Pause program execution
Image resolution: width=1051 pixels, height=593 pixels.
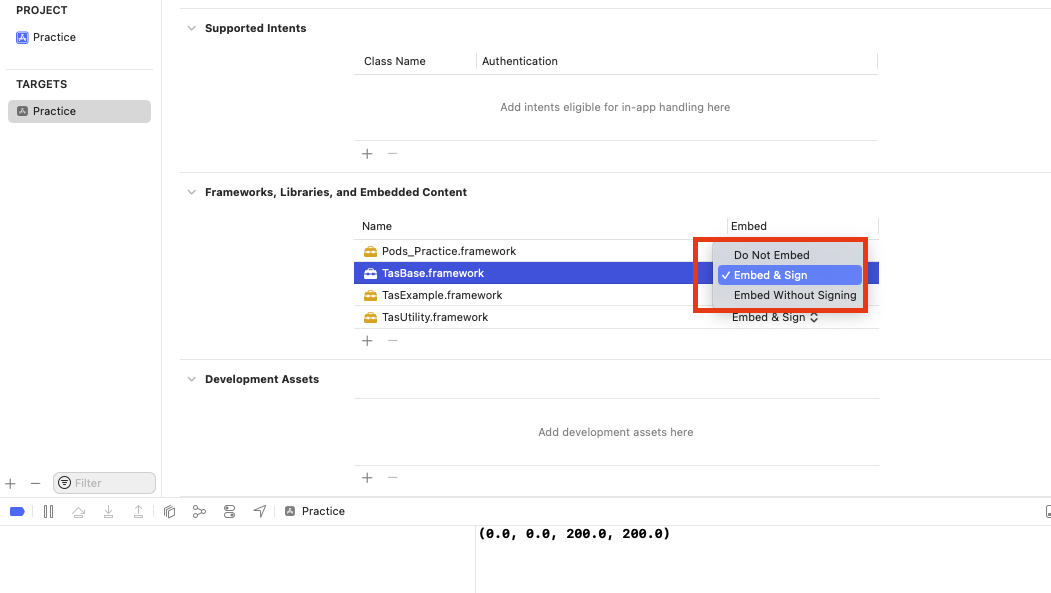click(48, 512)
